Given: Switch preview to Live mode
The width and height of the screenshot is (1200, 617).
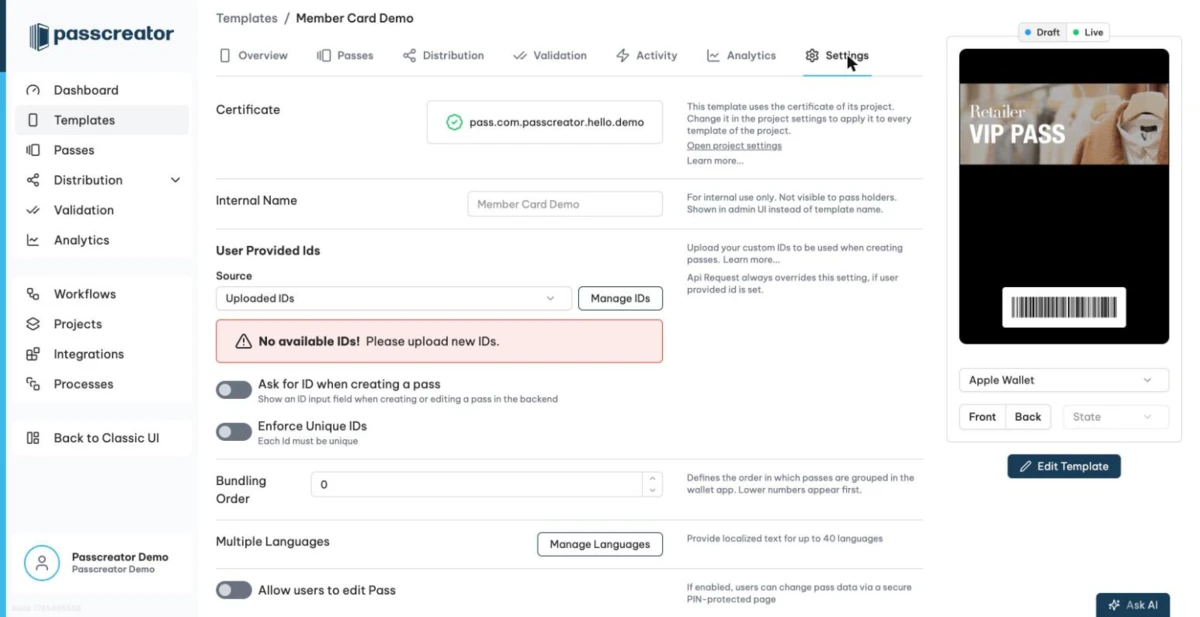Looking at the screenshot, I should click(1088, 32).
